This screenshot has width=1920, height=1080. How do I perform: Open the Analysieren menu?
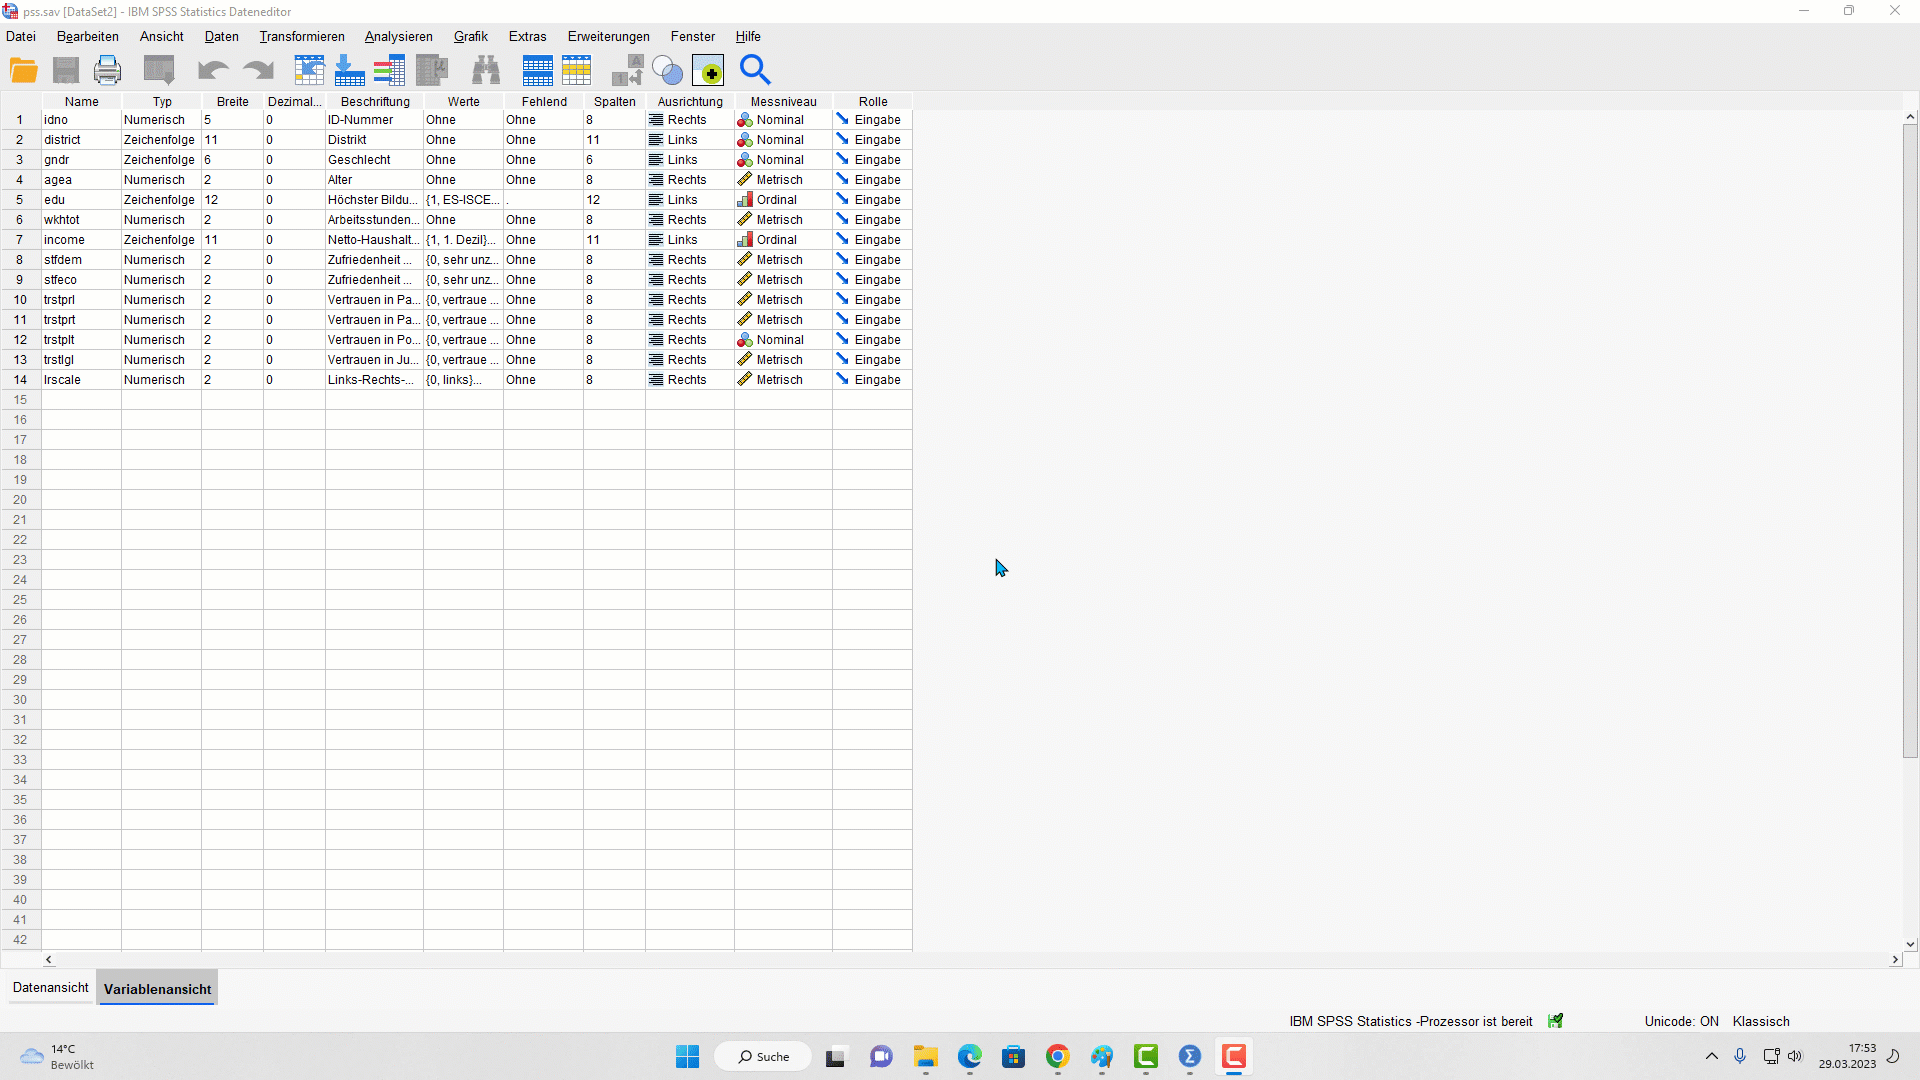point(399,37)
